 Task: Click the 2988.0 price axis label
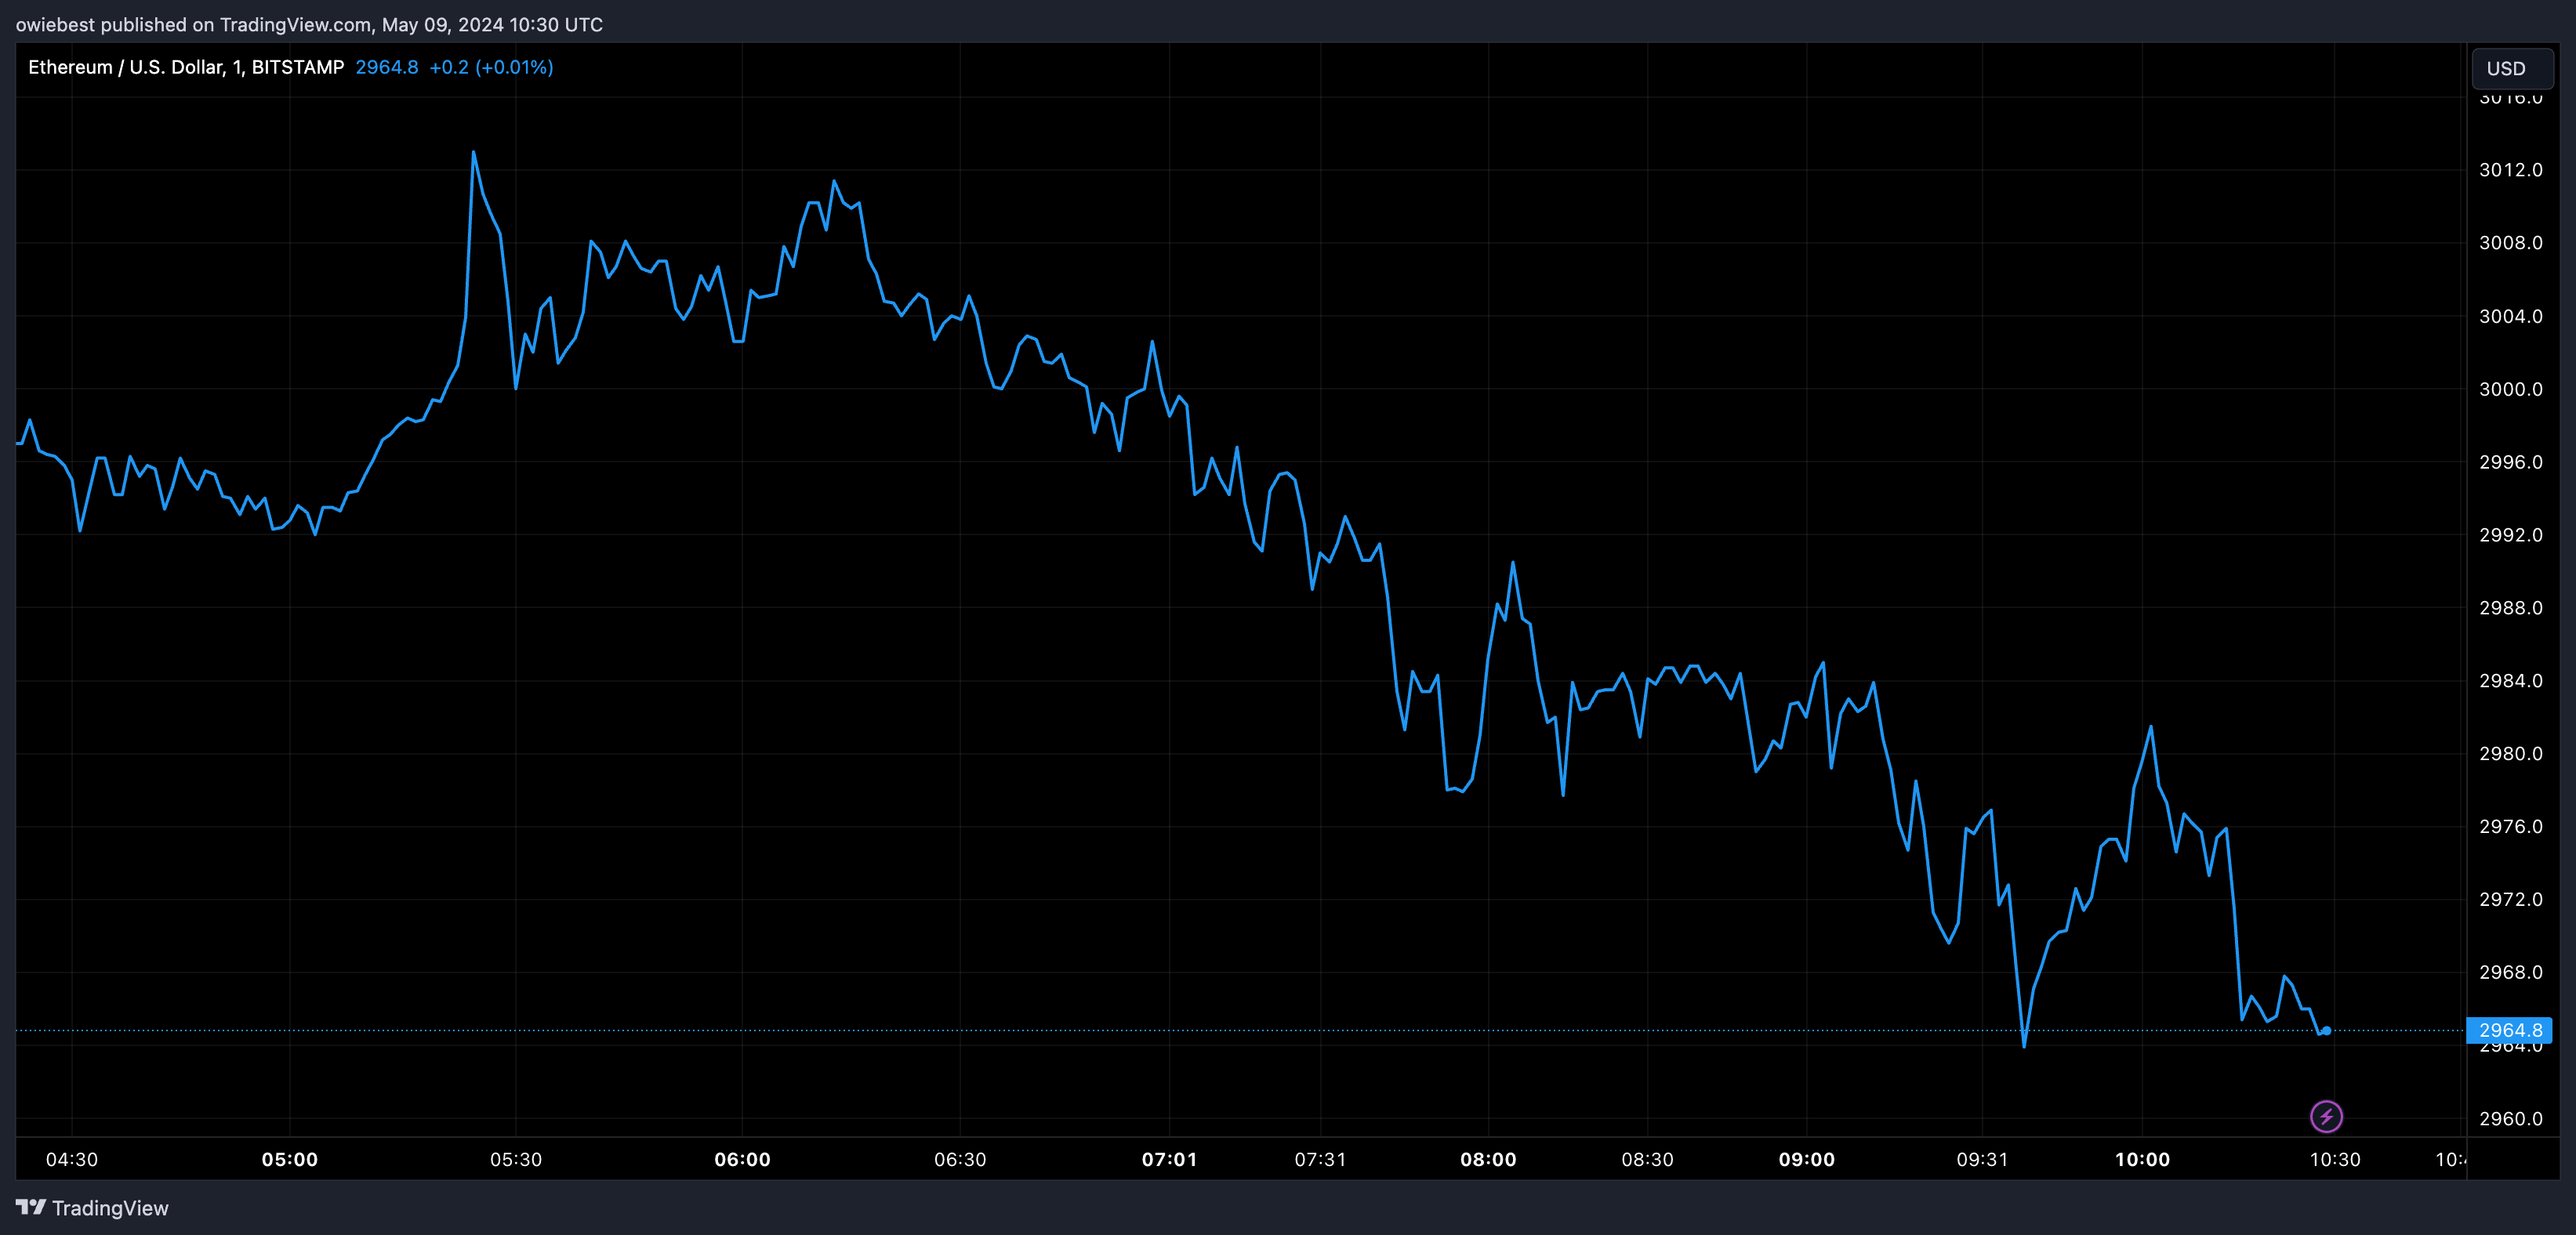(x=2510, y=608)
